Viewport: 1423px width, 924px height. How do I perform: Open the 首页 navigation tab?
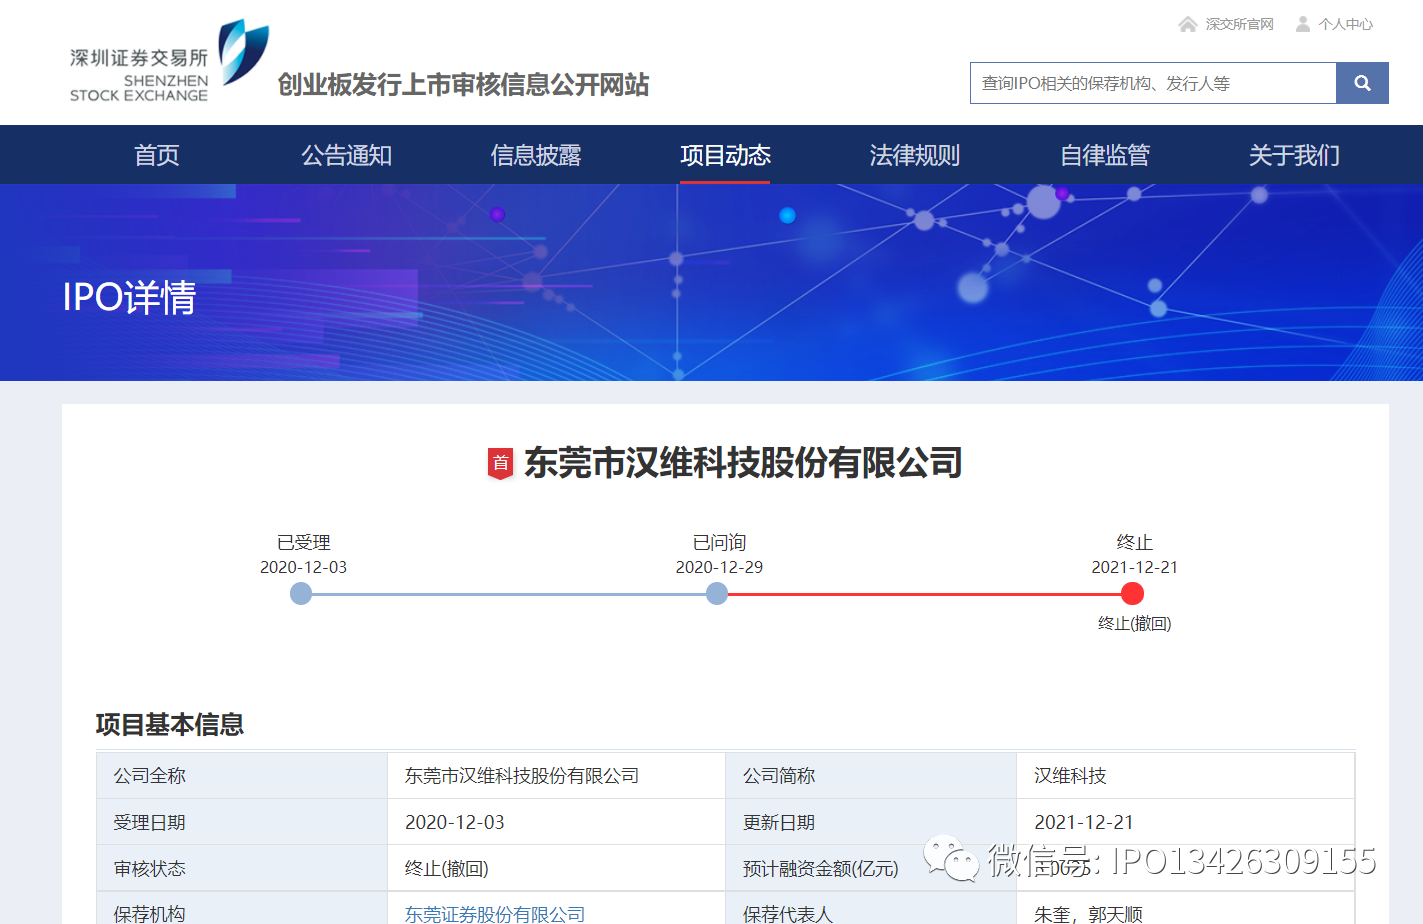coord(157,155)
